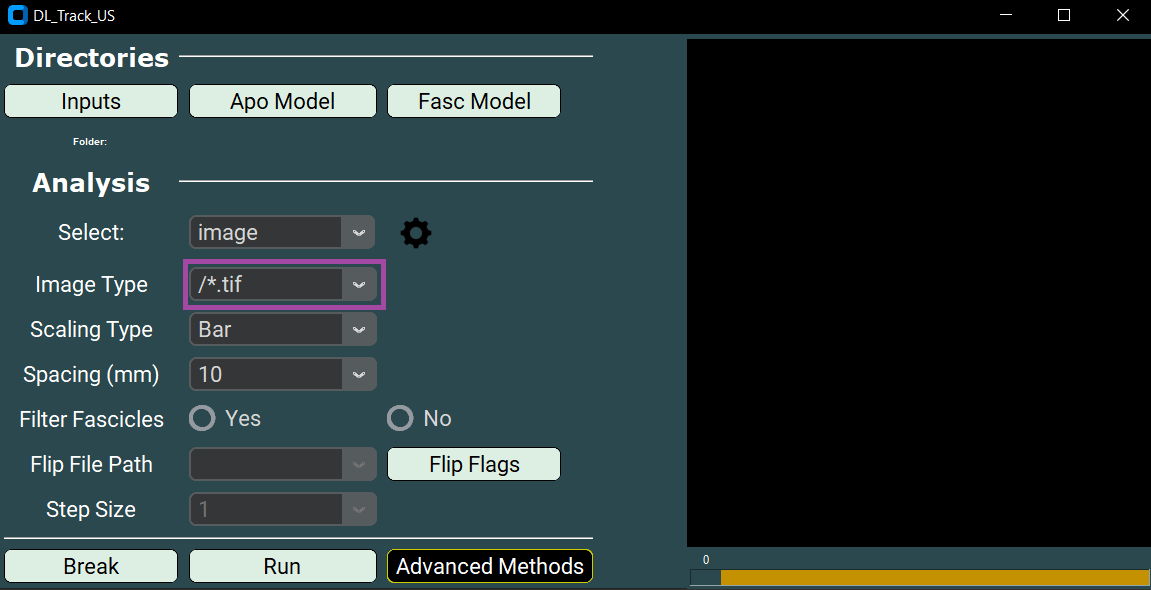Image resolution: width=1151 pixels, height=590 pixels.
Task: Click the Inputs directory button
Action: coord(91,101)
